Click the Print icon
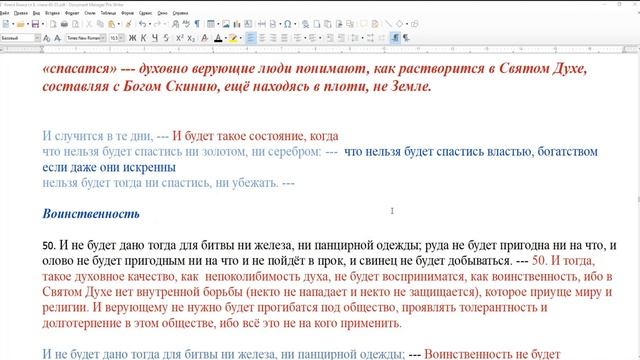 click(x=64, y=24)
